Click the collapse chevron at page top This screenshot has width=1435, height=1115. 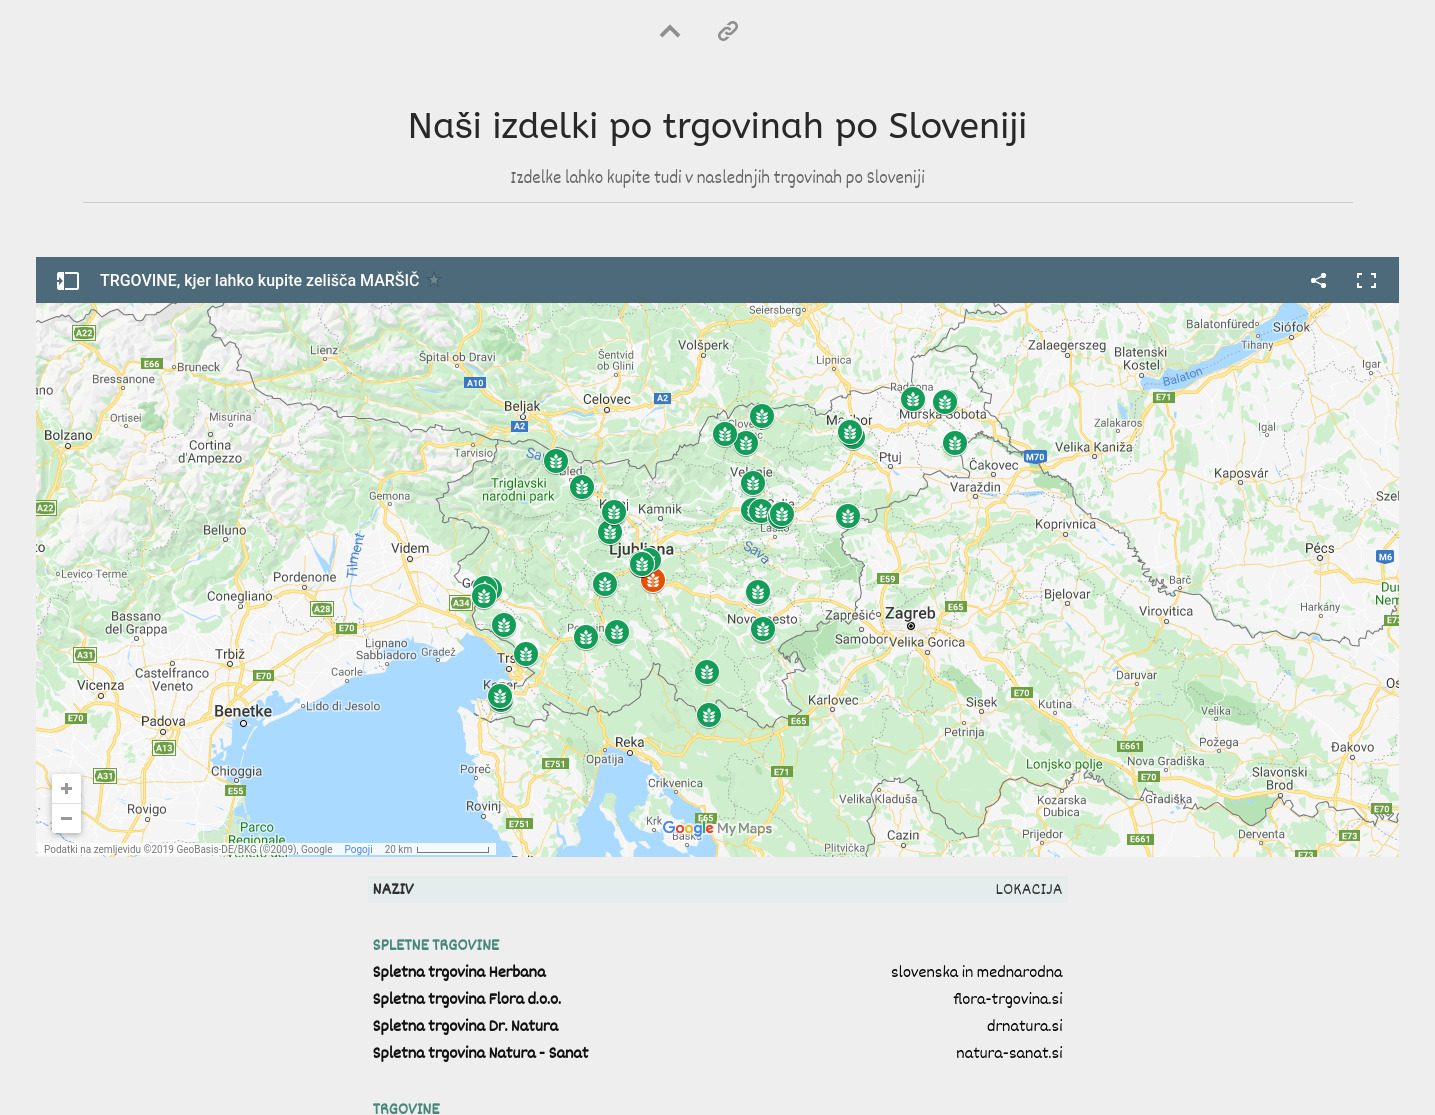point(670,31)
